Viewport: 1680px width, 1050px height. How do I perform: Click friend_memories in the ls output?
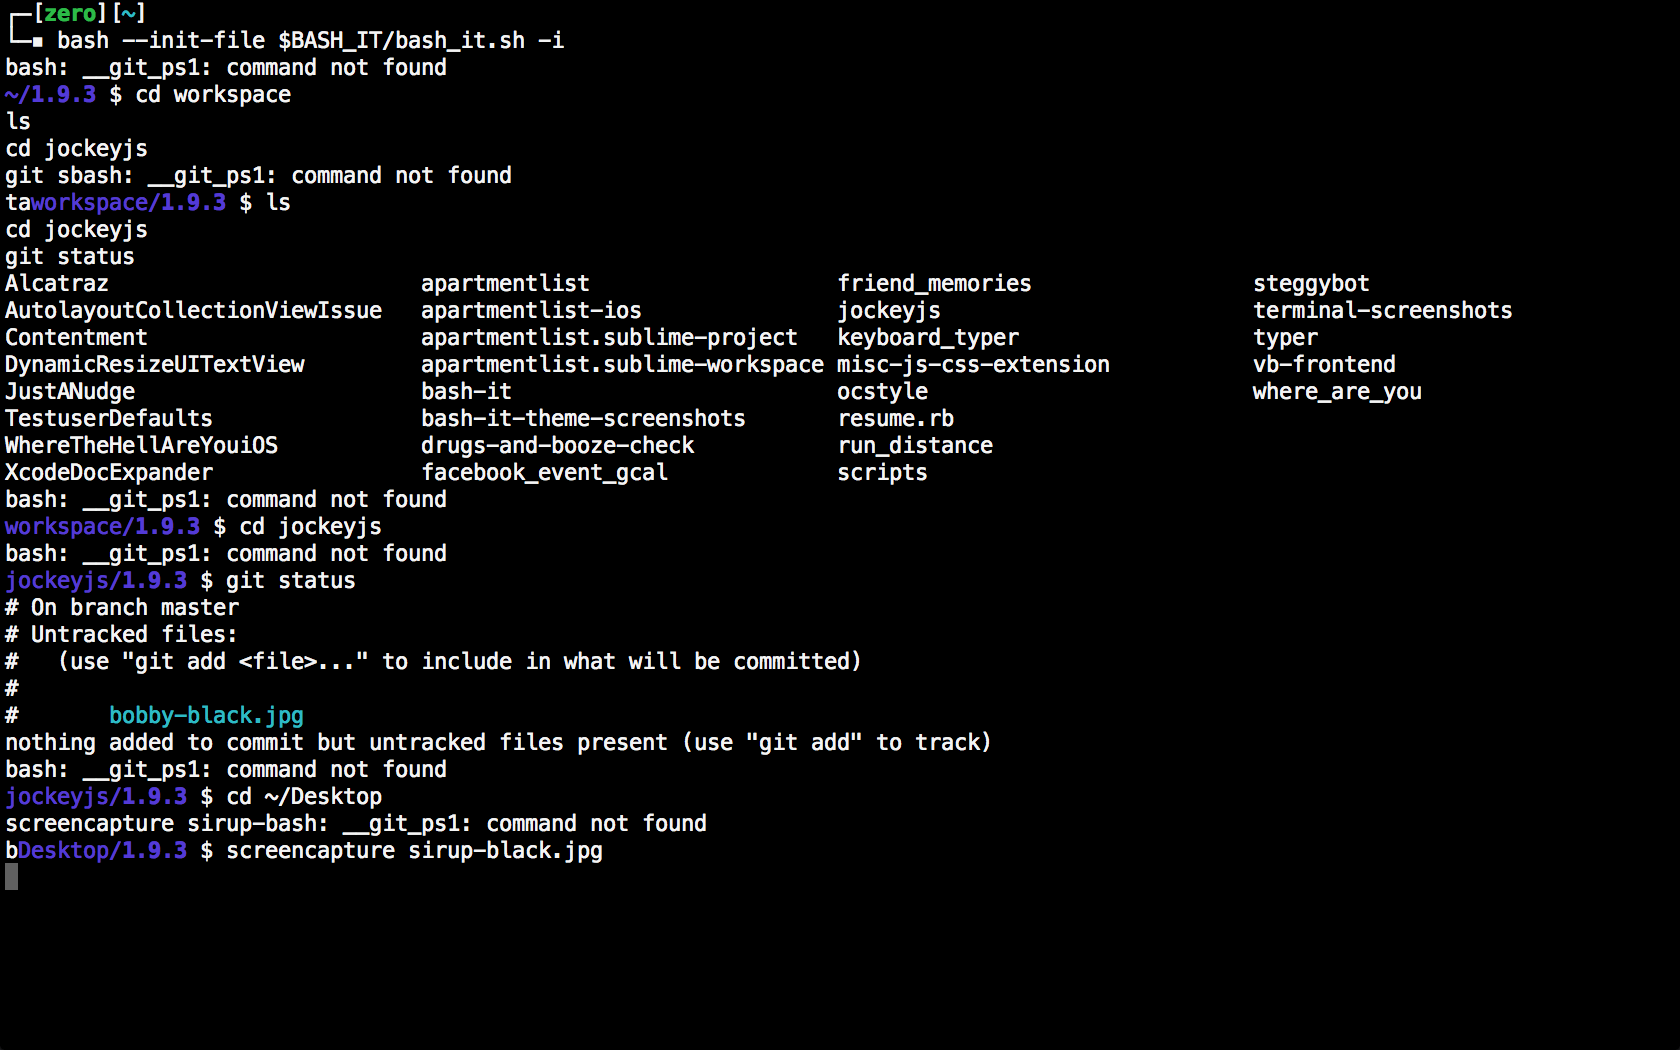coord(933,284)
